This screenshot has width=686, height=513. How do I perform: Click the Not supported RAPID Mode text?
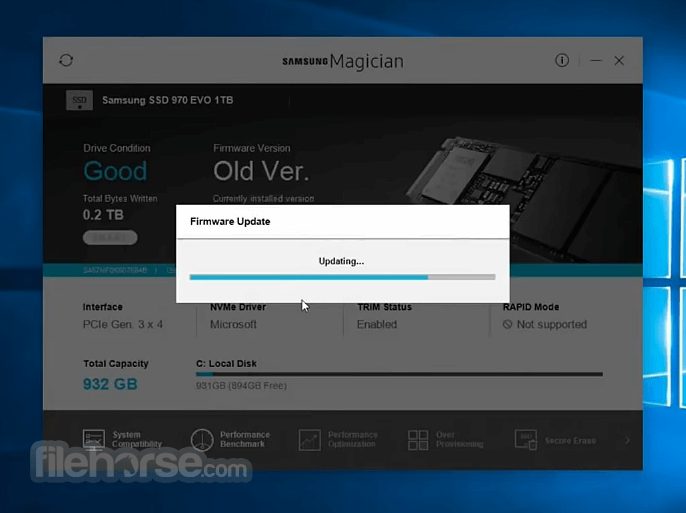552,325
